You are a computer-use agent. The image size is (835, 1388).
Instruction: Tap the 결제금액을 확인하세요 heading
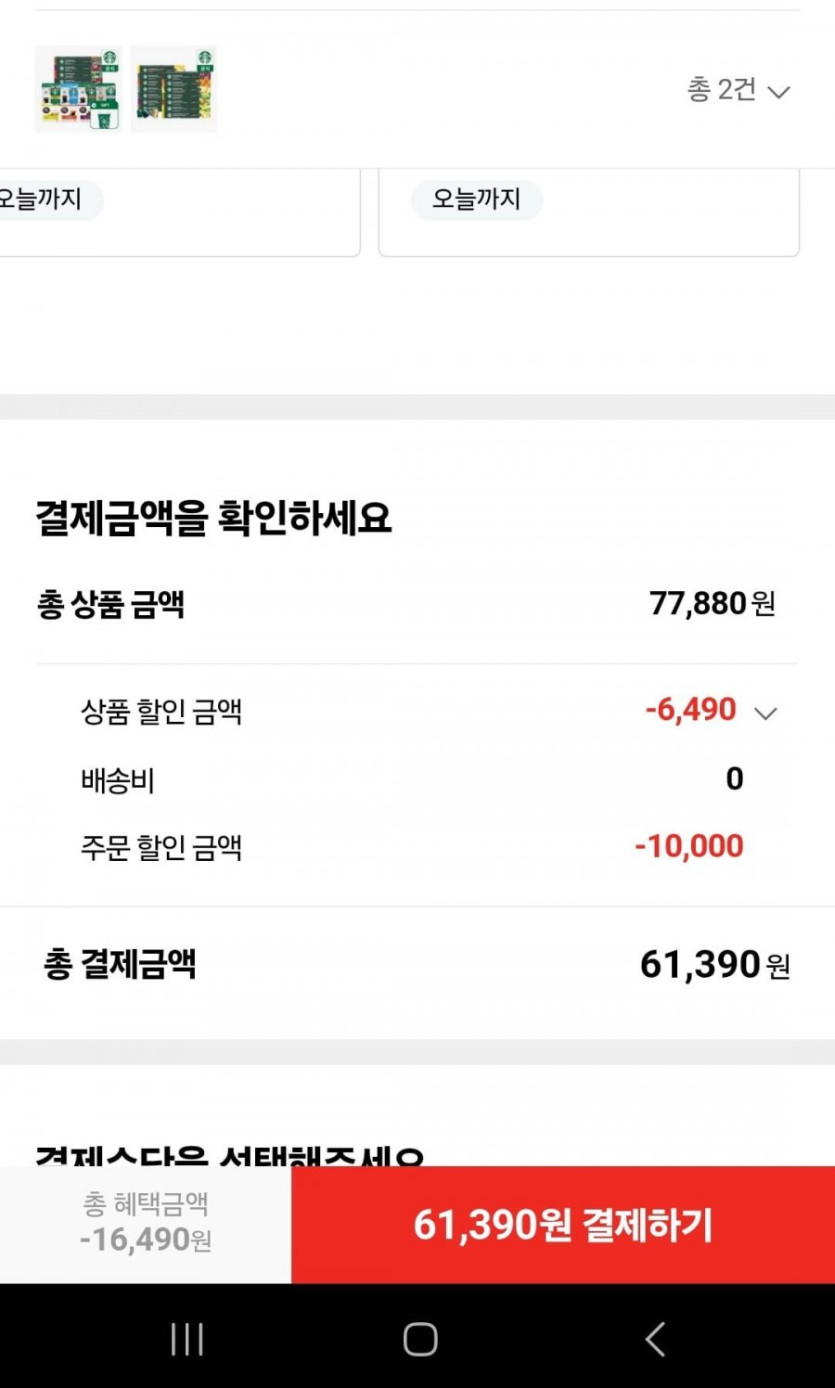213,518
